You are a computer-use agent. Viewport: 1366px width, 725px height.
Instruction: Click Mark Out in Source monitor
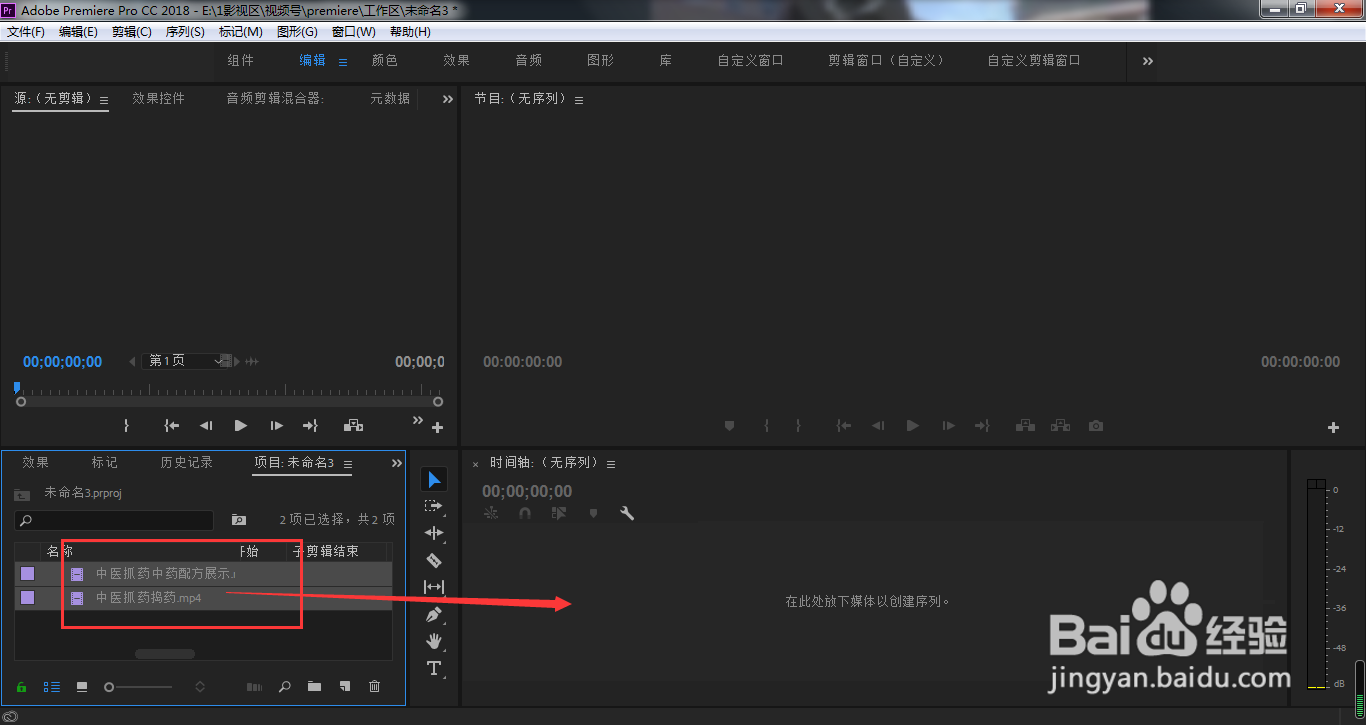pos(126,425)
